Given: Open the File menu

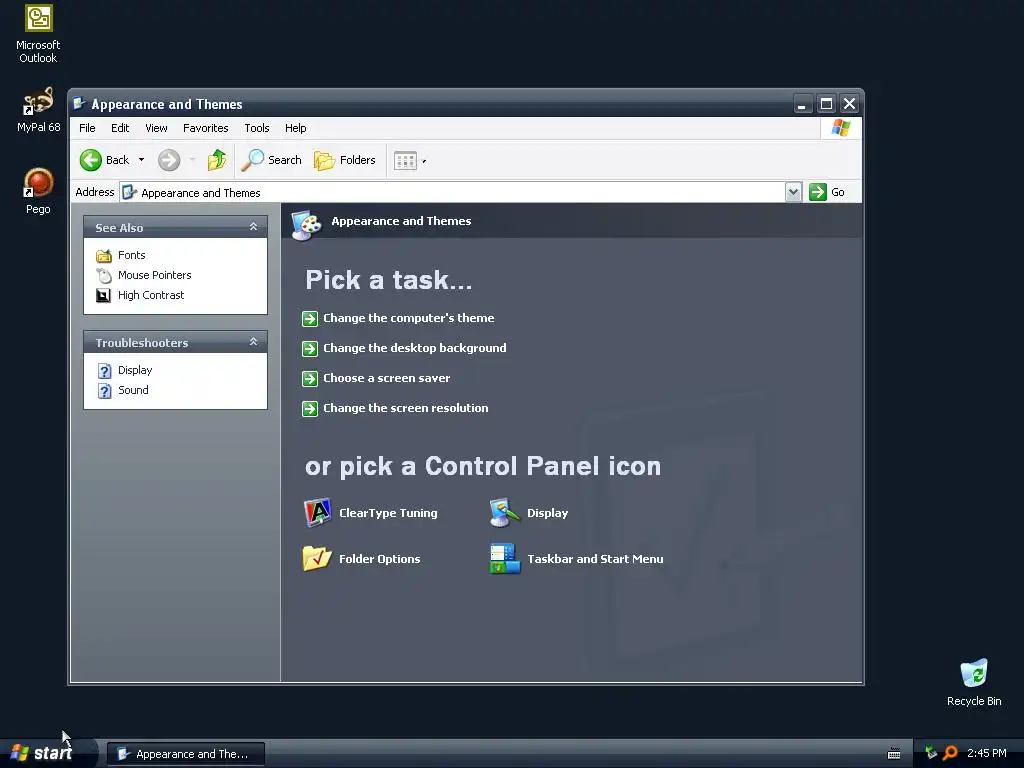Looking at the screenshot, I should [87, 128].
